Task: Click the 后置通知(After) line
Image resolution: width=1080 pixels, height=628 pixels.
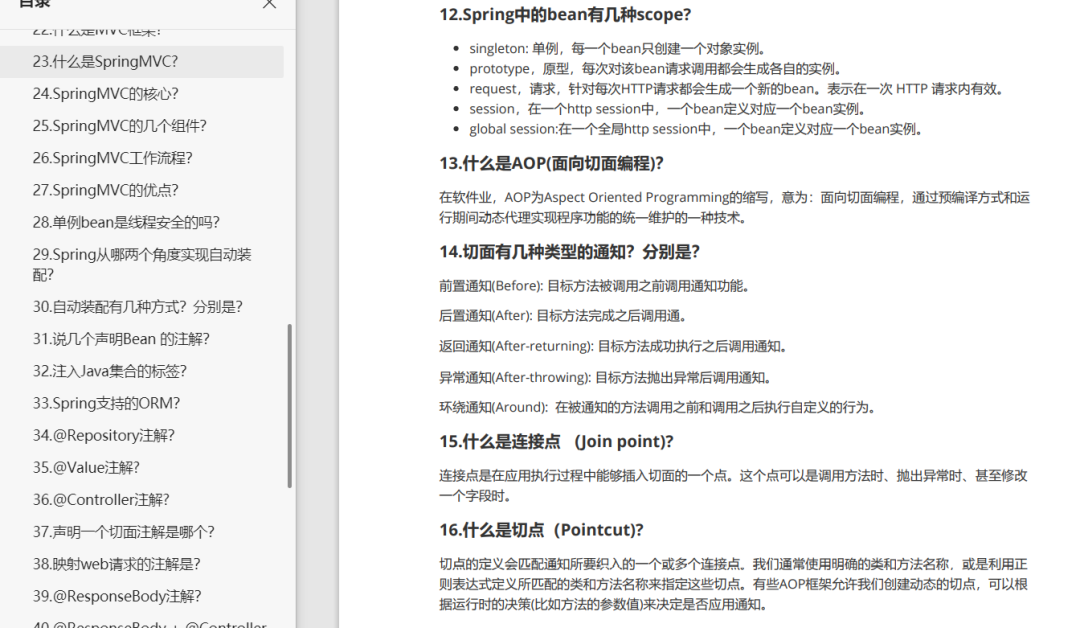Action: click(x=563, y=316)
